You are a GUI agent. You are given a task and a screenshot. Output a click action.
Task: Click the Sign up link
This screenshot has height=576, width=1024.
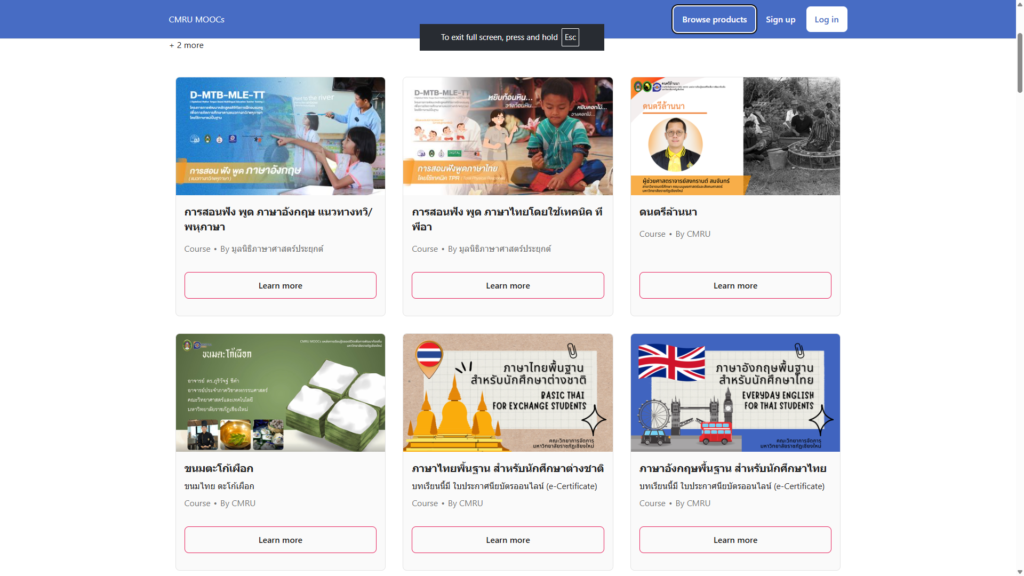tap(780, 20)
